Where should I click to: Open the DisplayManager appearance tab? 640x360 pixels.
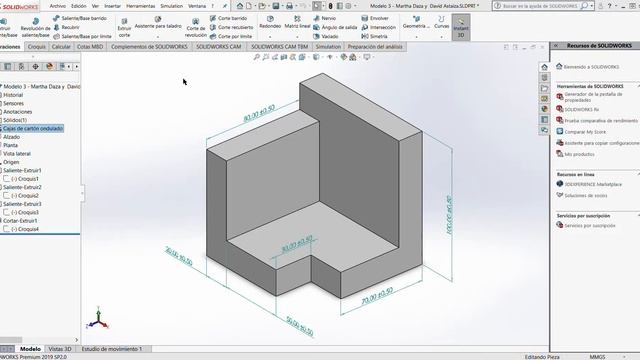point(49,67)
